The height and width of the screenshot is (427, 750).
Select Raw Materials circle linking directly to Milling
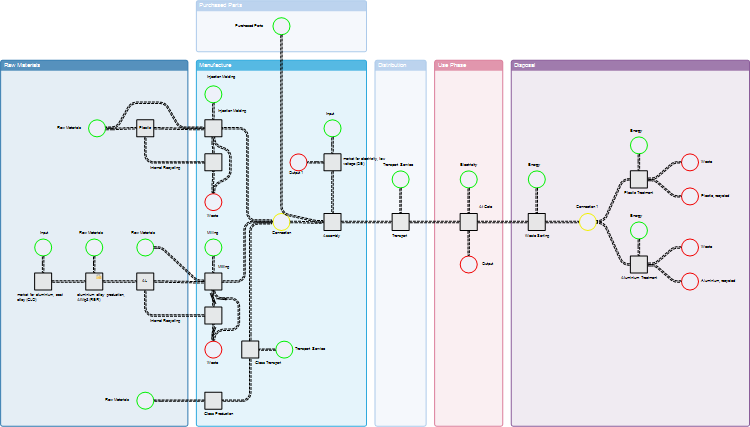point(145,247)
